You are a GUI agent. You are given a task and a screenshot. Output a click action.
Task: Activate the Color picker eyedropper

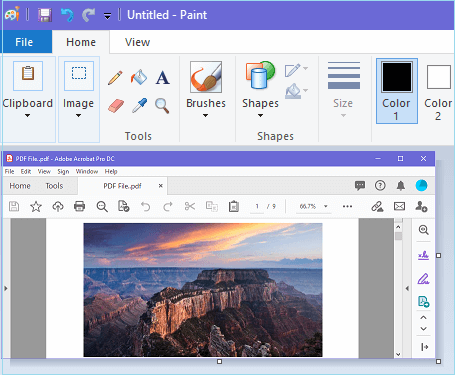click(x=139, y=106)
